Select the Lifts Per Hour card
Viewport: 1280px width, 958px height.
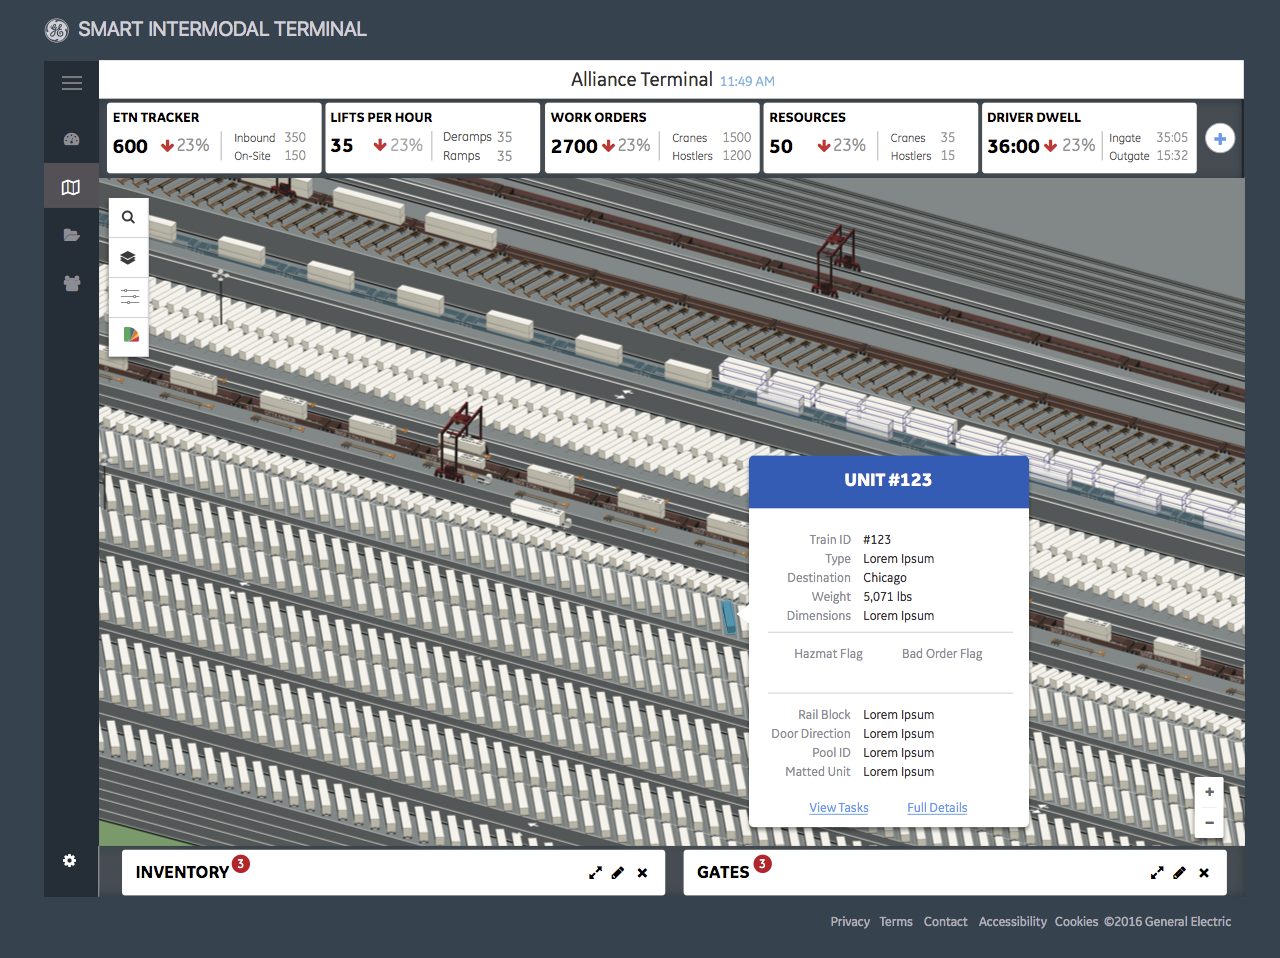(x=432, y=138)
